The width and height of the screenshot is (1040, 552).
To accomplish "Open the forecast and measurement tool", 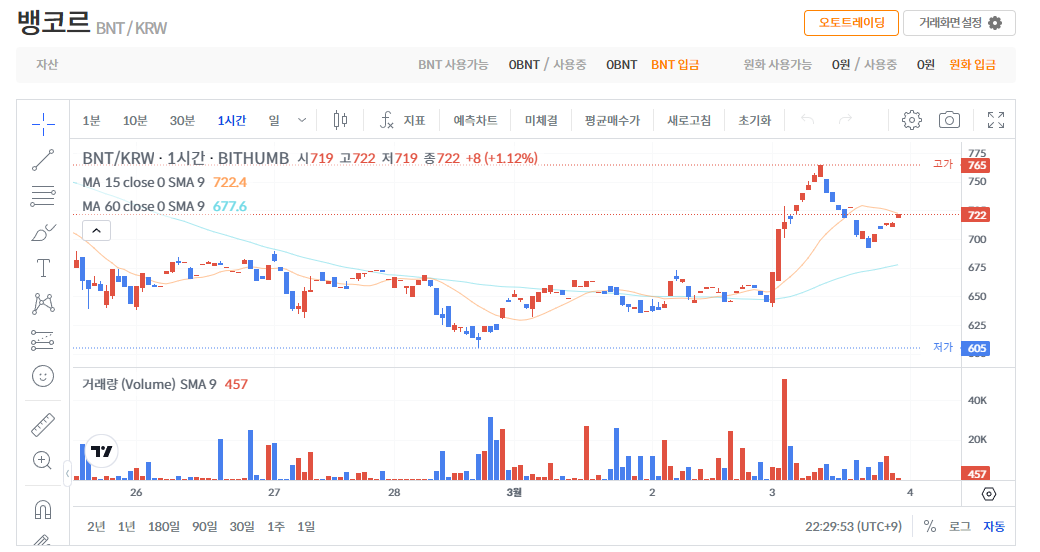I will 43,340.
